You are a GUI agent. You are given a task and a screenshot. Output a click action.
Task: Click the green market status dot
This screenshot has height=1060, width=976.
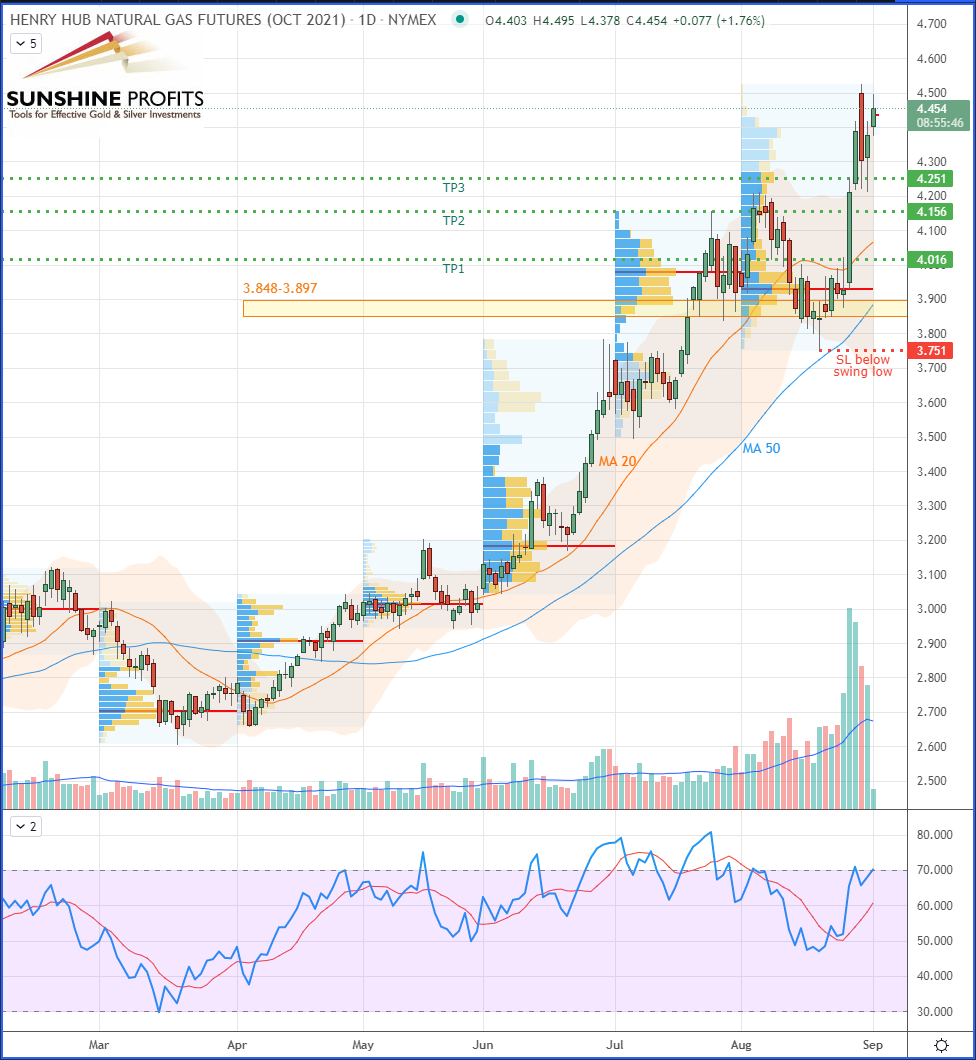(460, 20)
